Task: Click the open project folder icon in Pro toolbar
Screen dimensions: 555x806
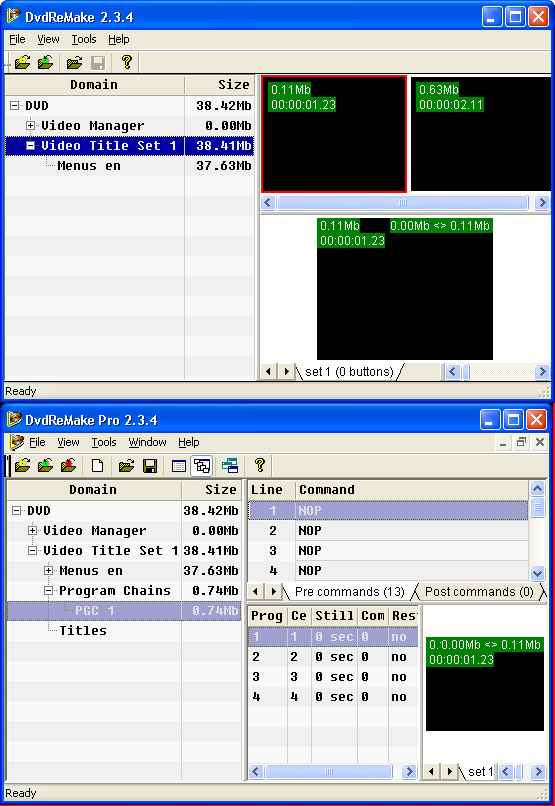Action: 126,466
